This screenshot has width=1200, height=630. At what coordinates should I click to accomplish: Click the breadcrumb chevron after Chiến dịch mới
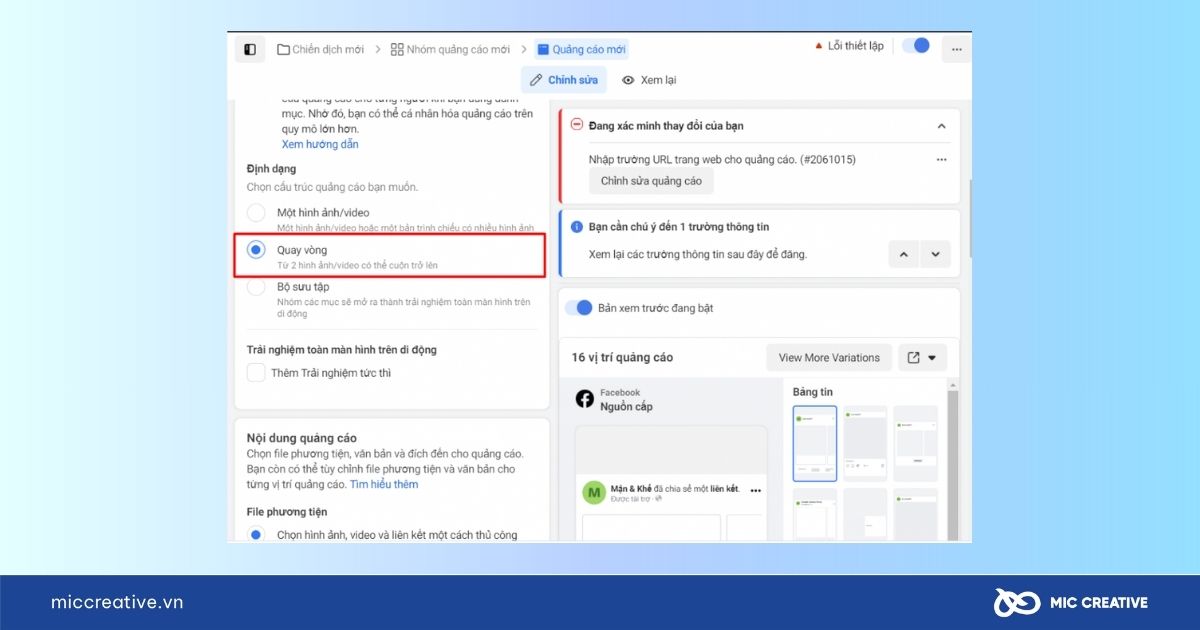tap(378, 49)
